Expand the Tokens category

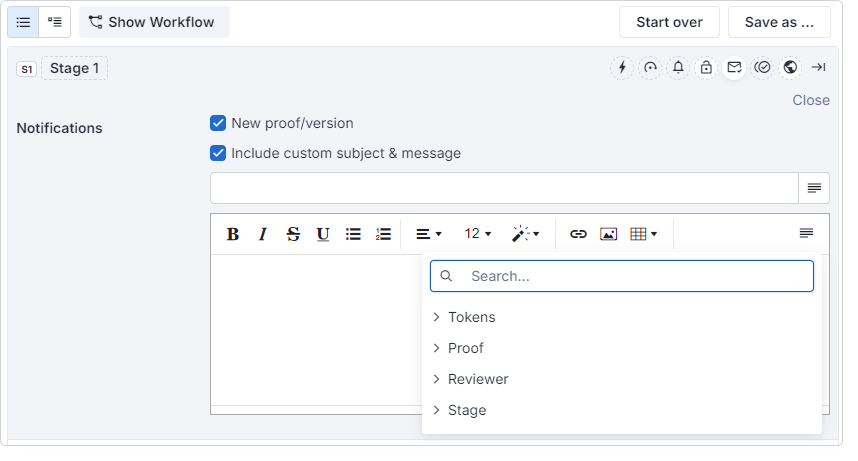[x=472, y=317]
